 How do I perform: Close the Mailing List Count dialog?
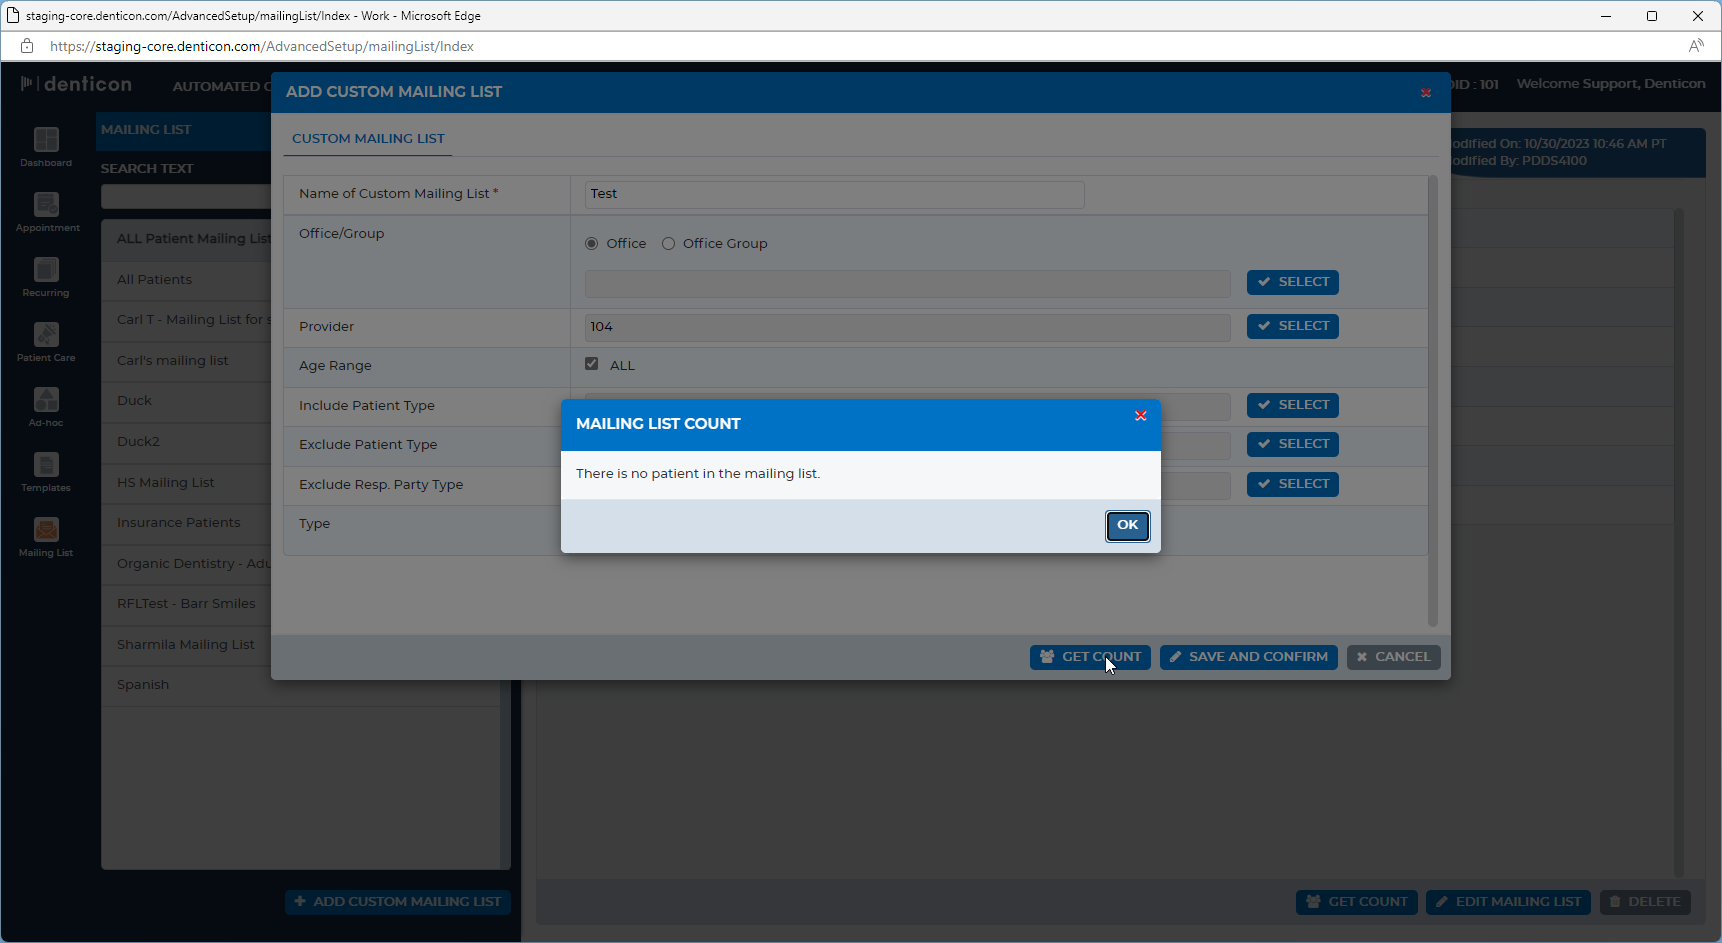point(1140,416)
